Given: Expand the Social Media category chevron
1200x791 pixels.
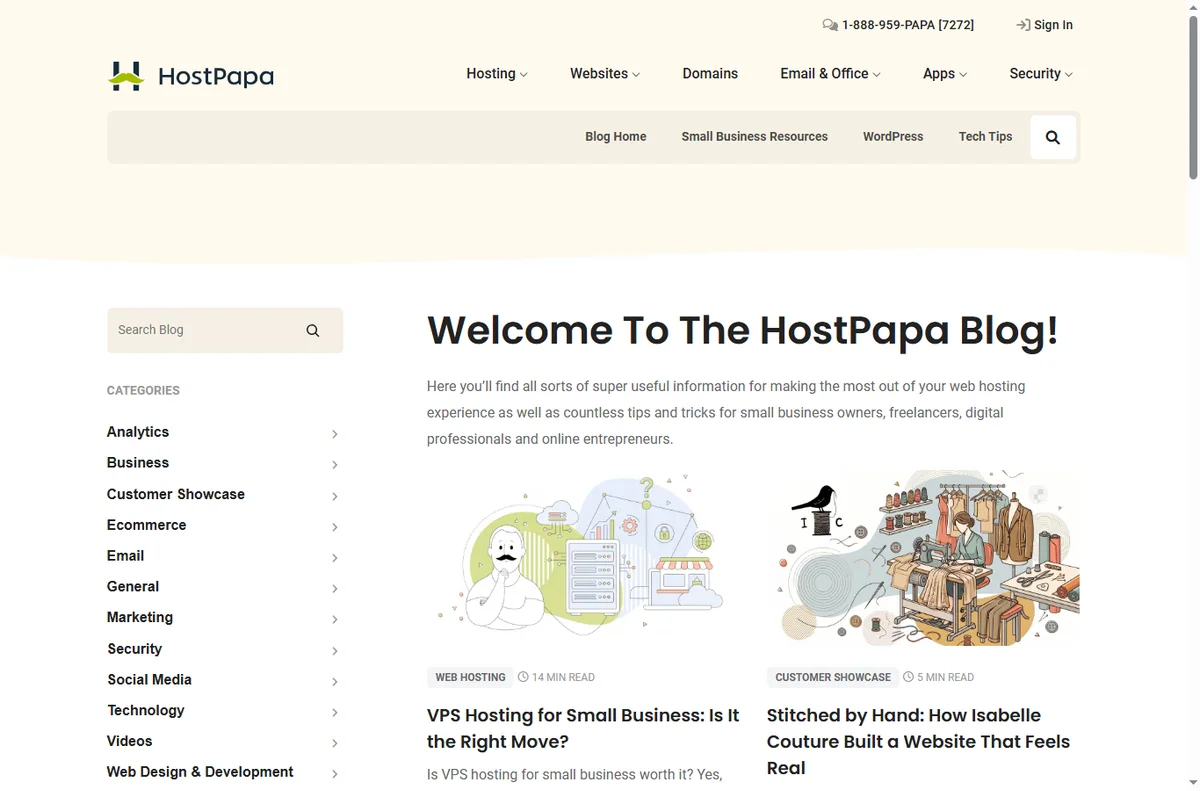Looking at the screenshot, I should point(335,682).
